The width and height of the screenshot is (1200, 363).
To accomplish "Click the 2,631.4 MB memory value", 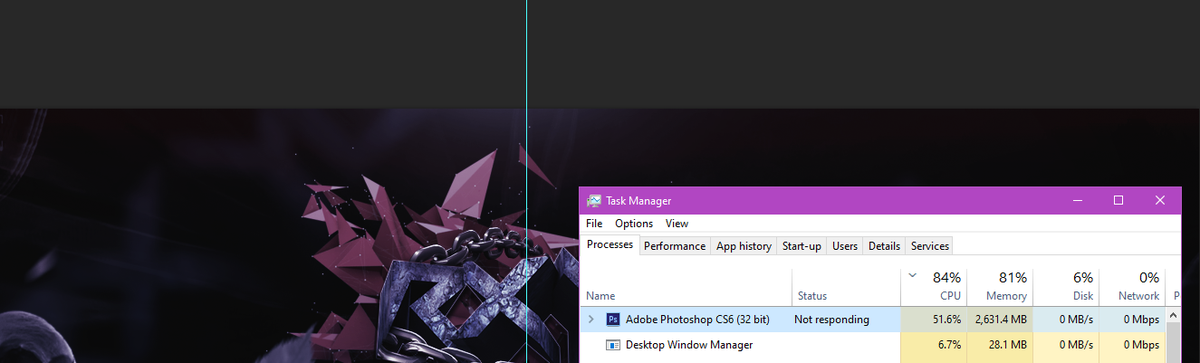I will (1001, 320).
